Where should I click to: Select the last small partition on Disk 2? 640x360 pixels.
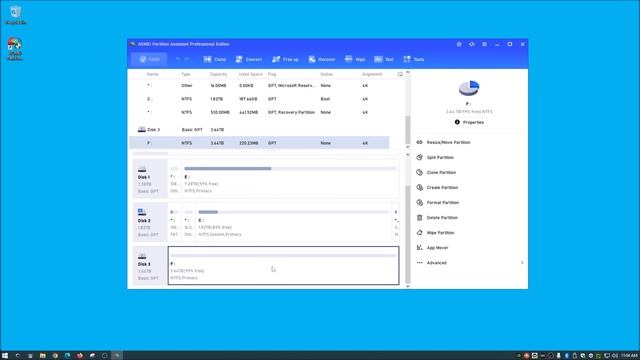coord(396,222)
